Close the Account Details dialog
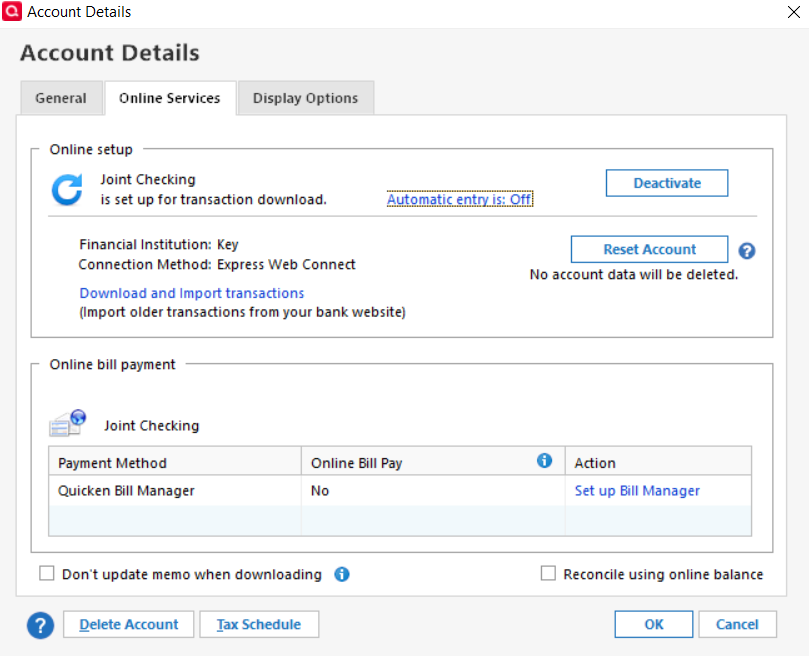 coord(794,12)
